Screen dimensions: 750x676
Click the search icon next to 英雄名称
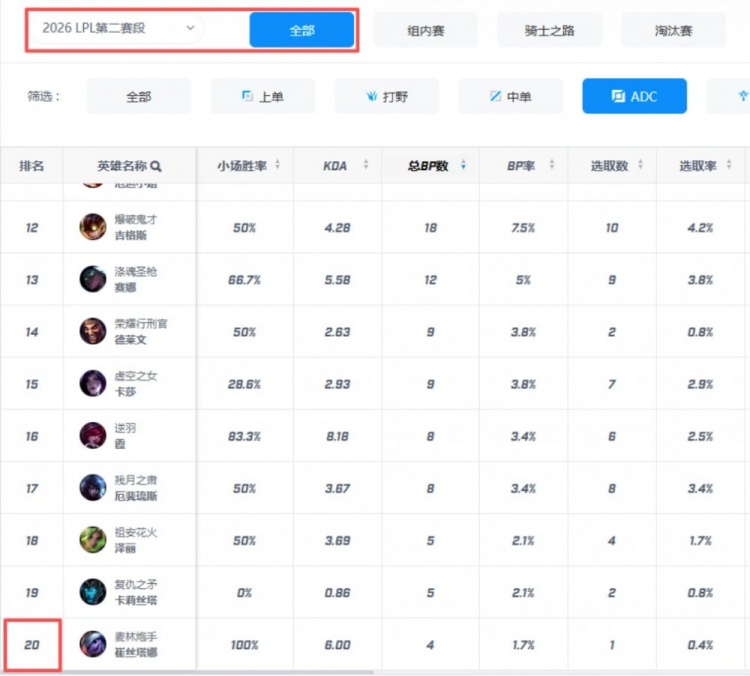(x=156, y=166)
